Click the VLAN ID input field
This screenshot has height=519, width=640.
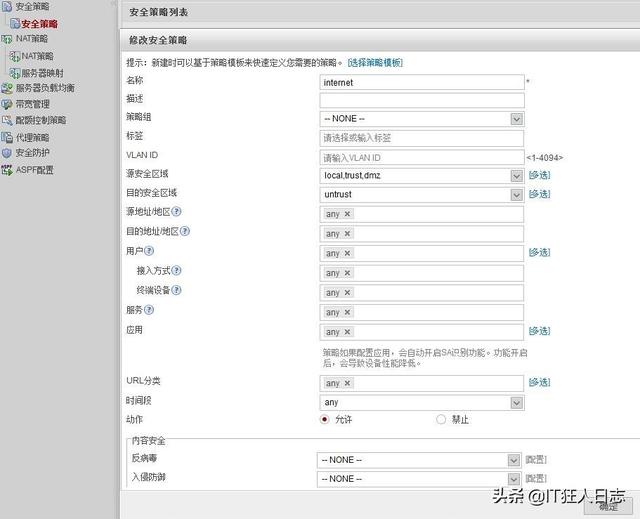point(422,157)
